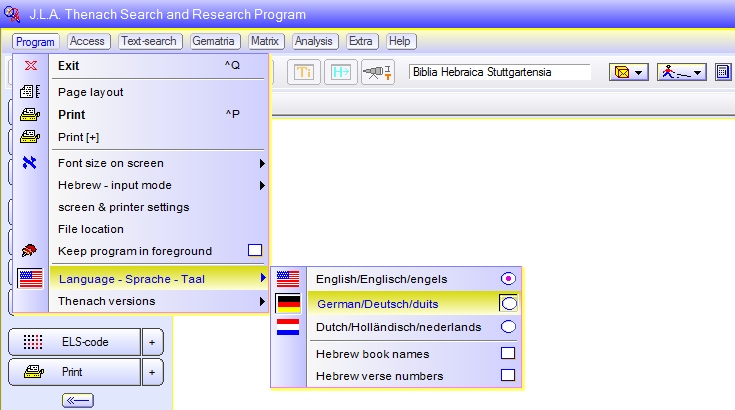Open the Help menu
Viewport: 735px width, 410px height.
[x=400, y=41]
